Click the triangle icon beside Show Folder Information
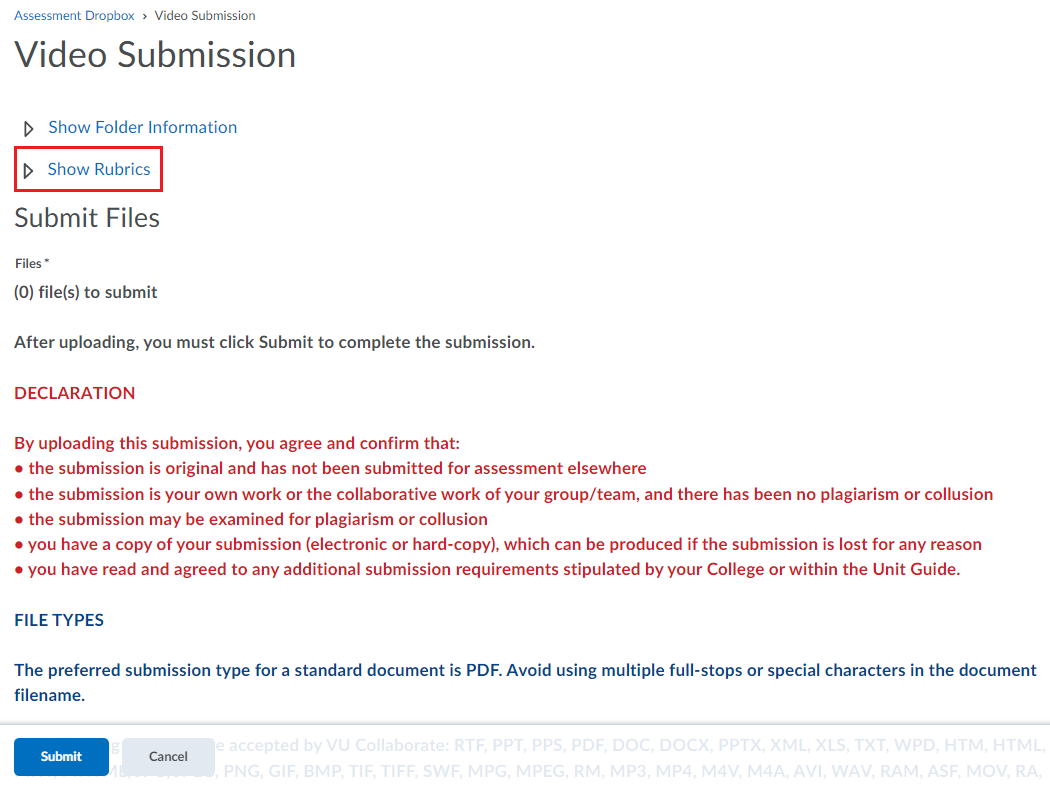 pos(28,128)
